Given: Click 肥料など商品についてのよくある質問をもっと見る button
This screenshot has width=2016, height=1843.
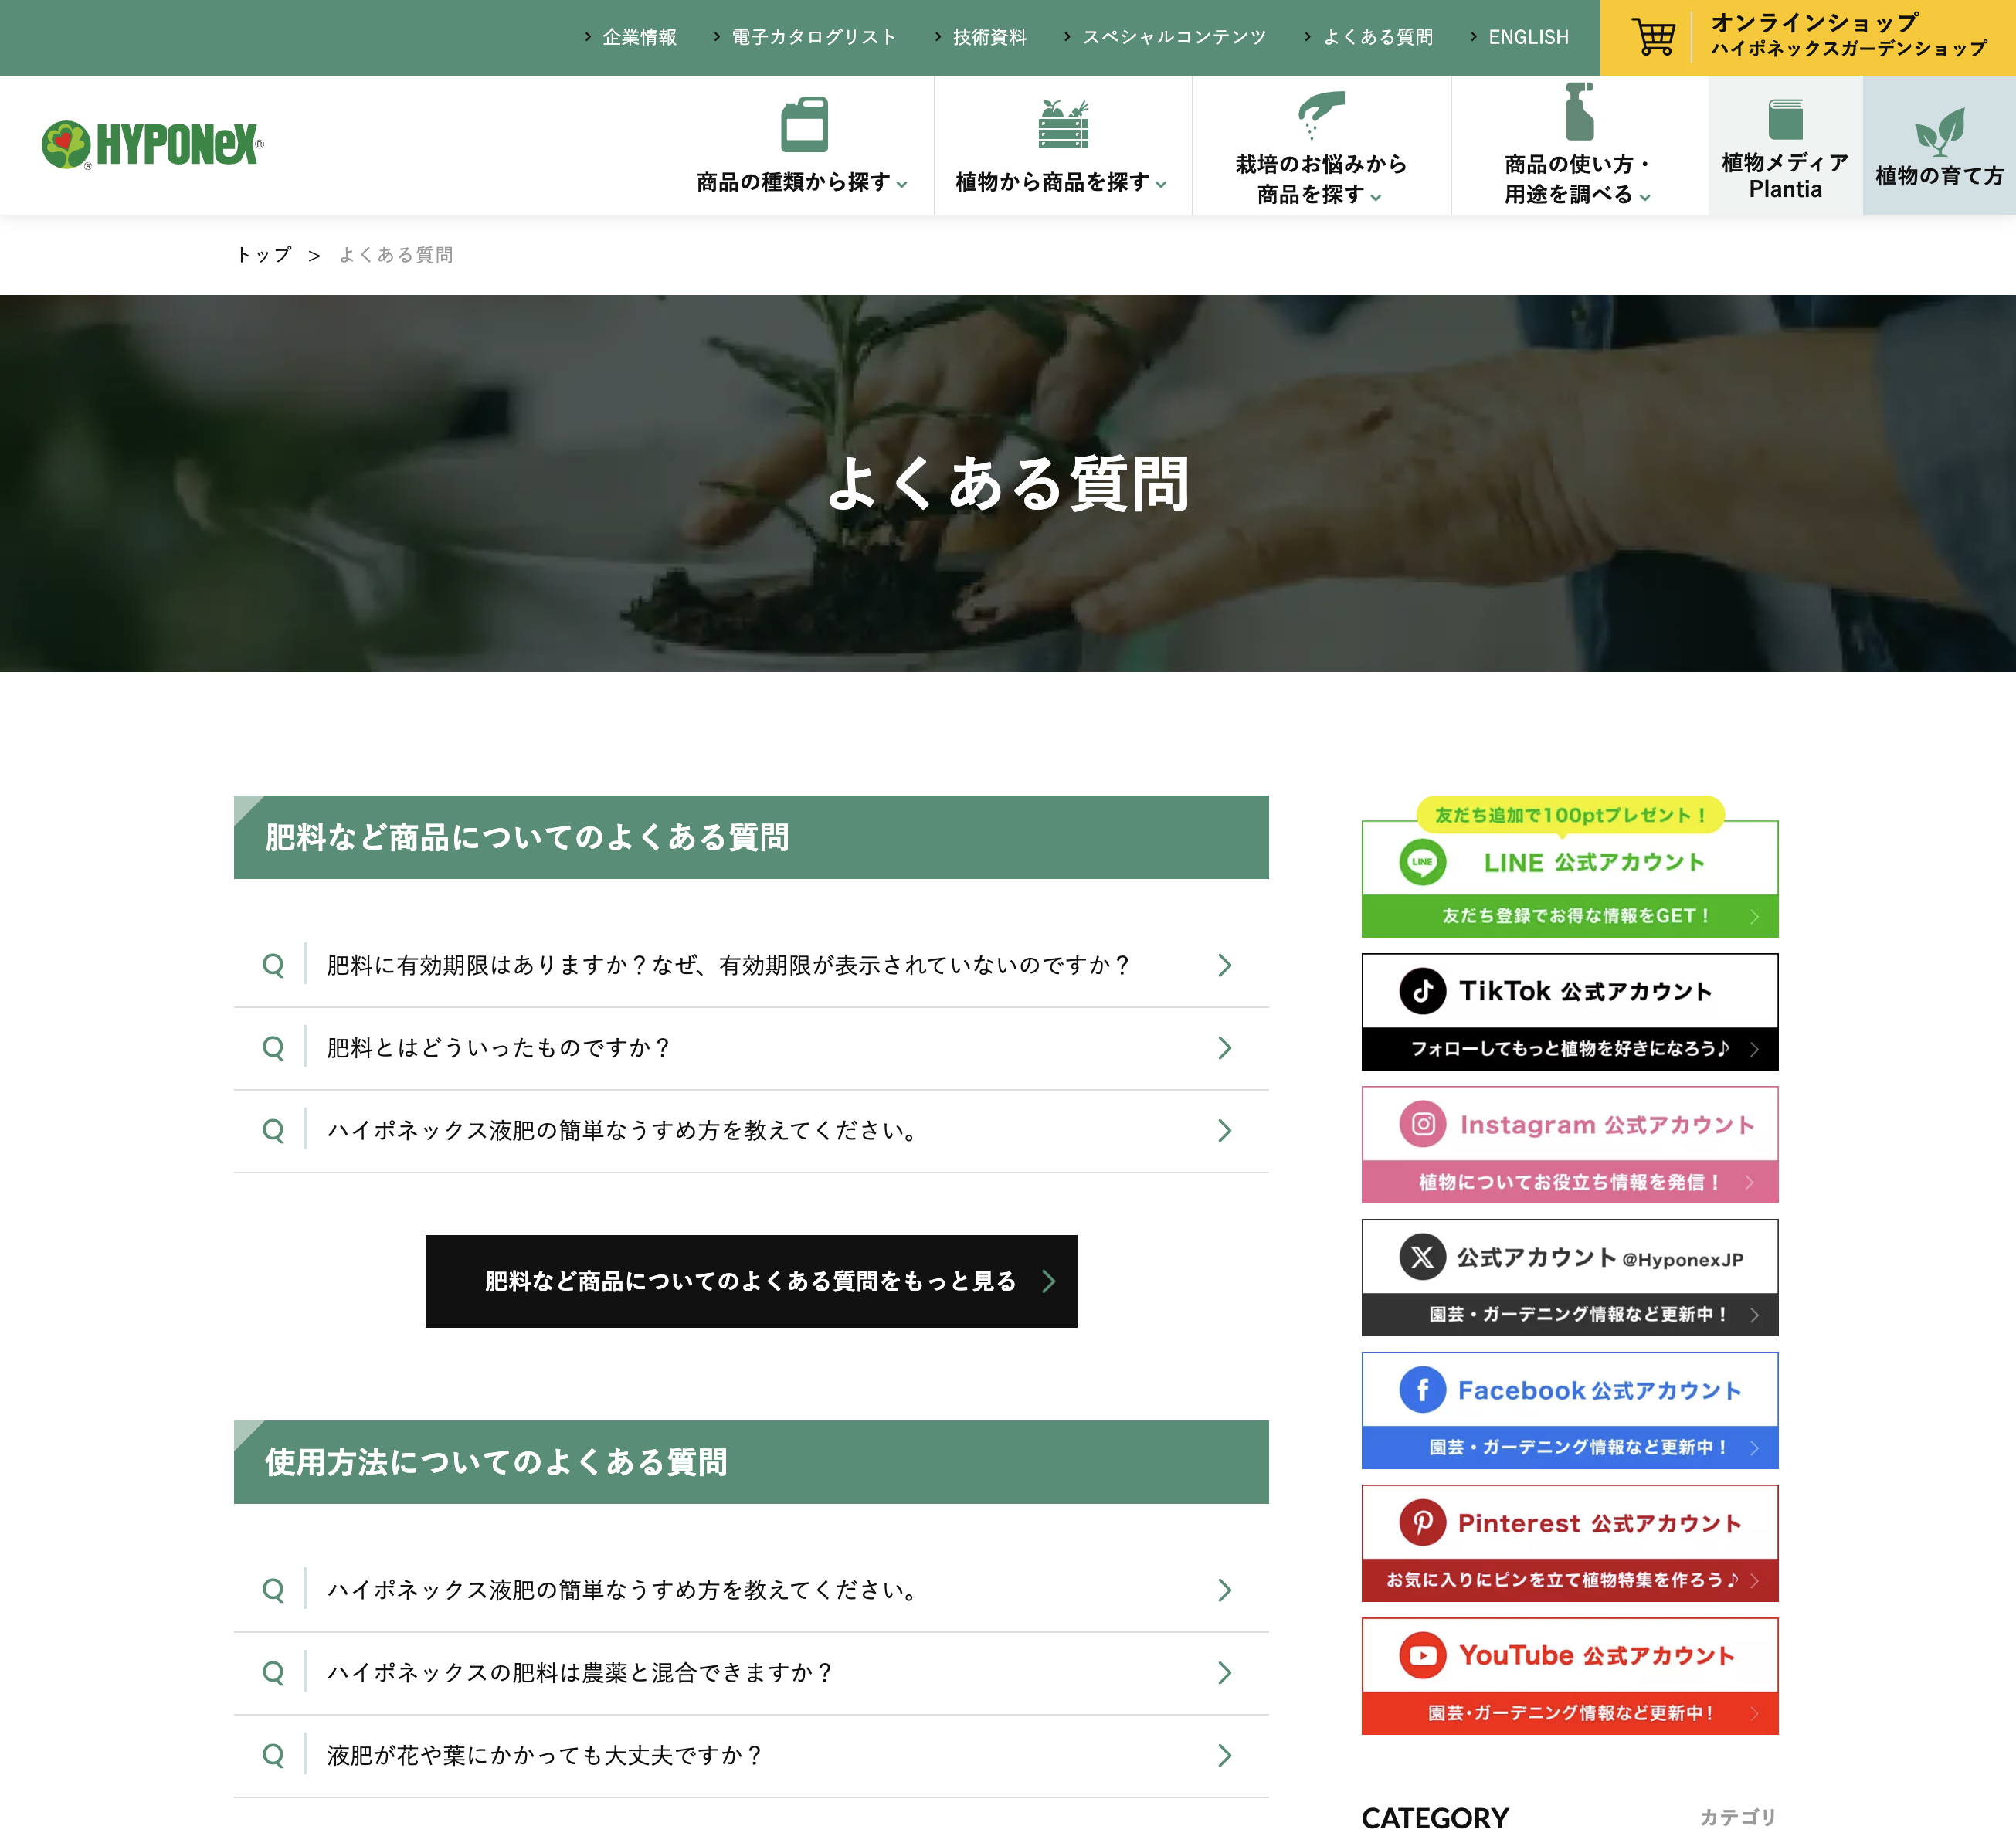Looking at the screenshot, I should pos(751,1281).
